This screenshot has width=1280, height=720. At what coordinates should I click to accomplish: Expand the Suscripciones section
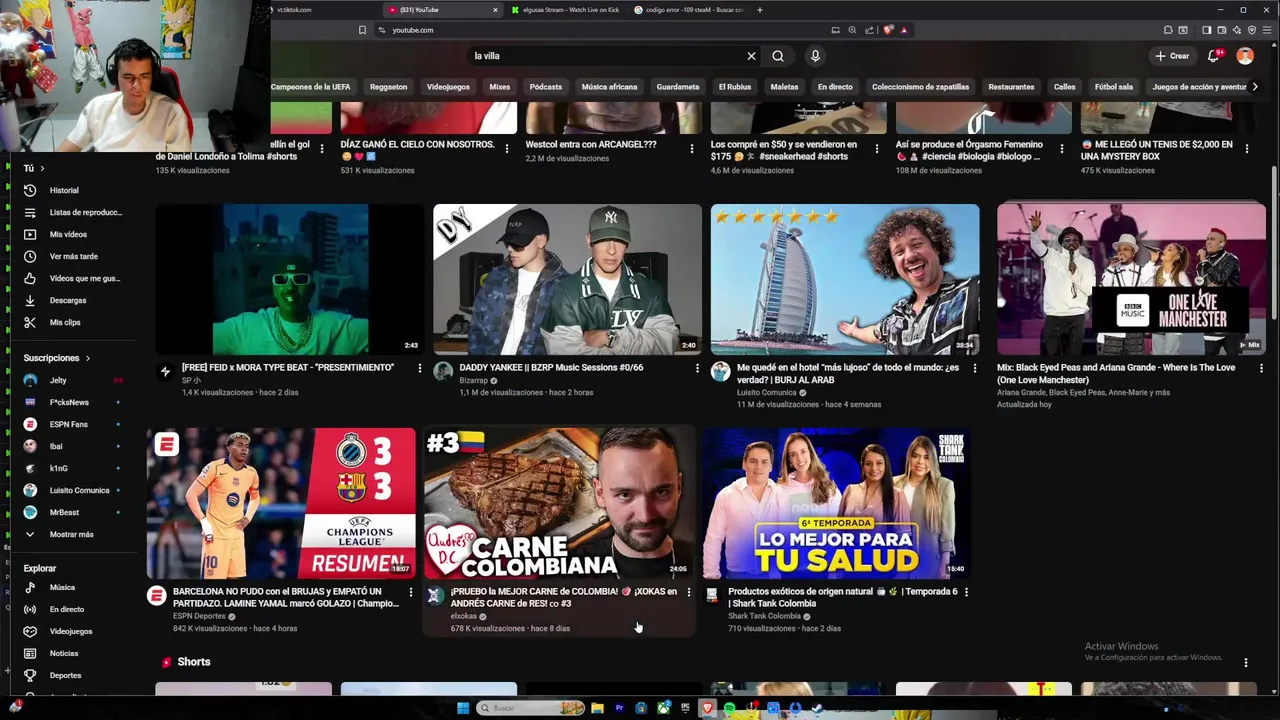tap(57, 358)
